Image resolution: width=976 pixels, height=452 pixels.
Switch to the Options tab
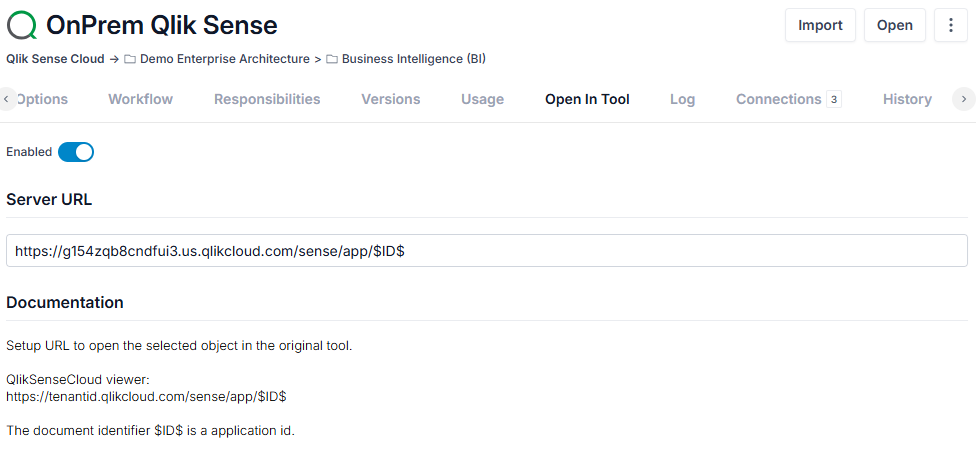point(42,99)
